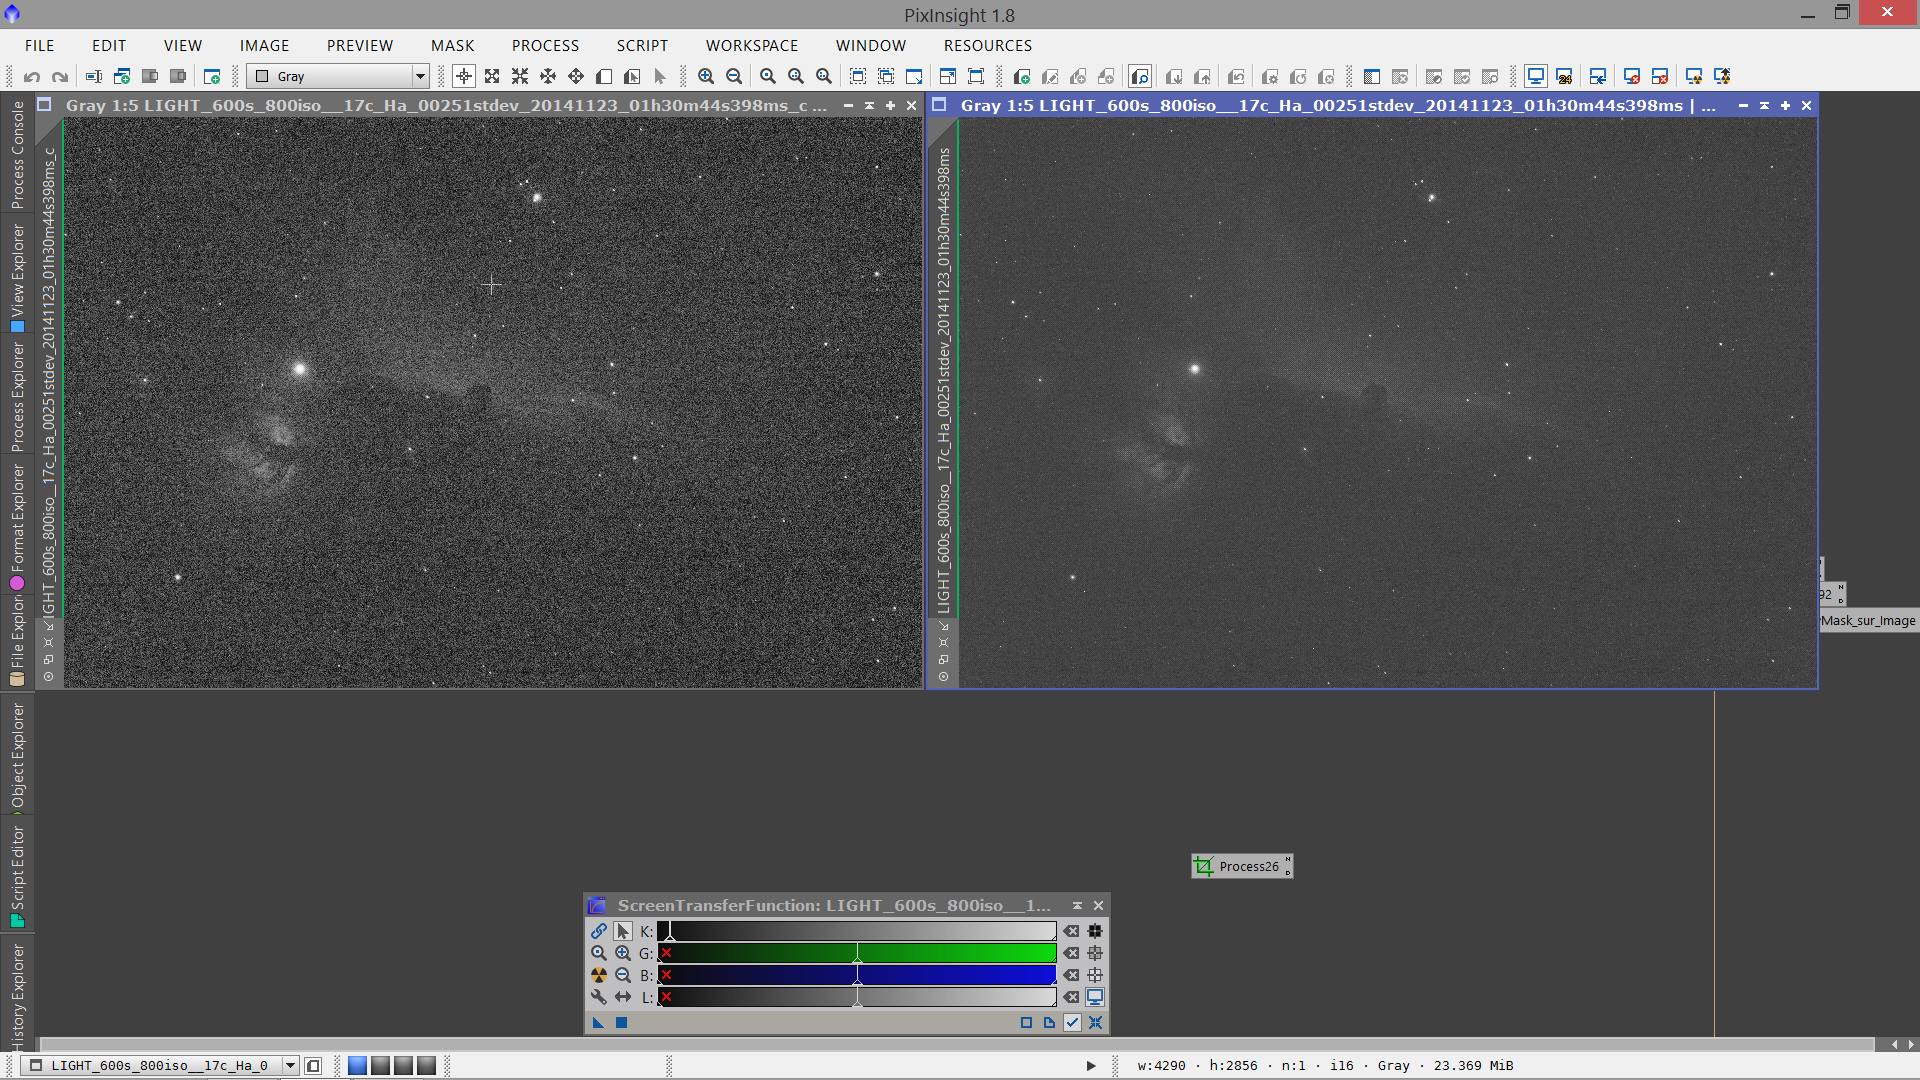This screenshot has width=1920, height=1080.
Task: Expand view selector LIGHT_600s_800iso dropdown arrow
Action: [290, 1066]
